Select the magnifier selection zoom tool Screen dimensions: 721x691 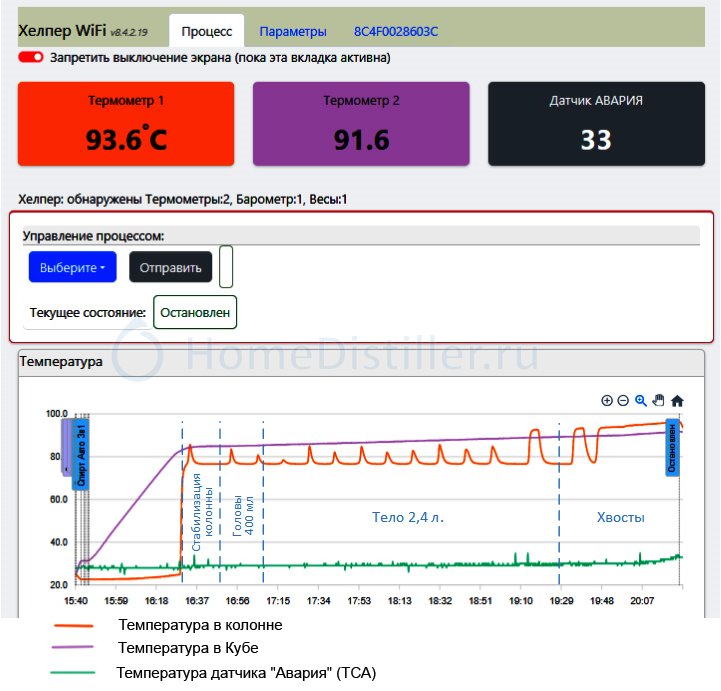[641, 400]
